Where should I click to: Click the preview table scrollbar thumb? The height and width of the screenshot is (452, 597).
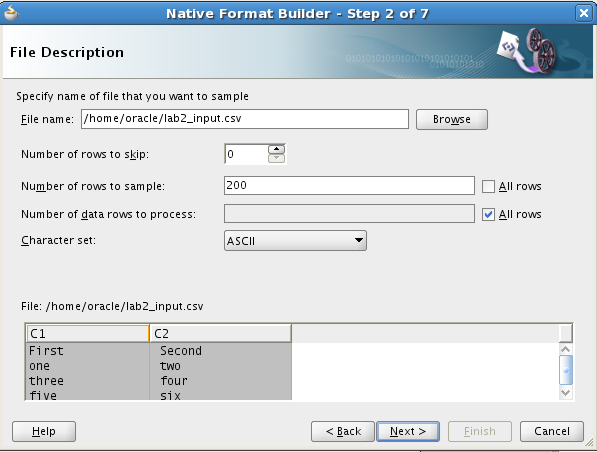566,370
